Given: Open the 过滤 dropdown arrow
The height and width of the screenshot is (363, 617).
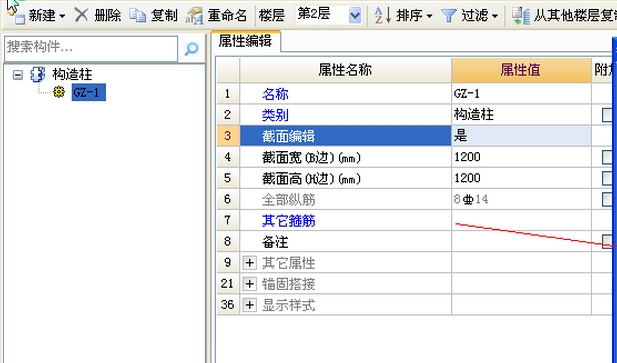Looking at the screenshot, I should click(495, 17).
